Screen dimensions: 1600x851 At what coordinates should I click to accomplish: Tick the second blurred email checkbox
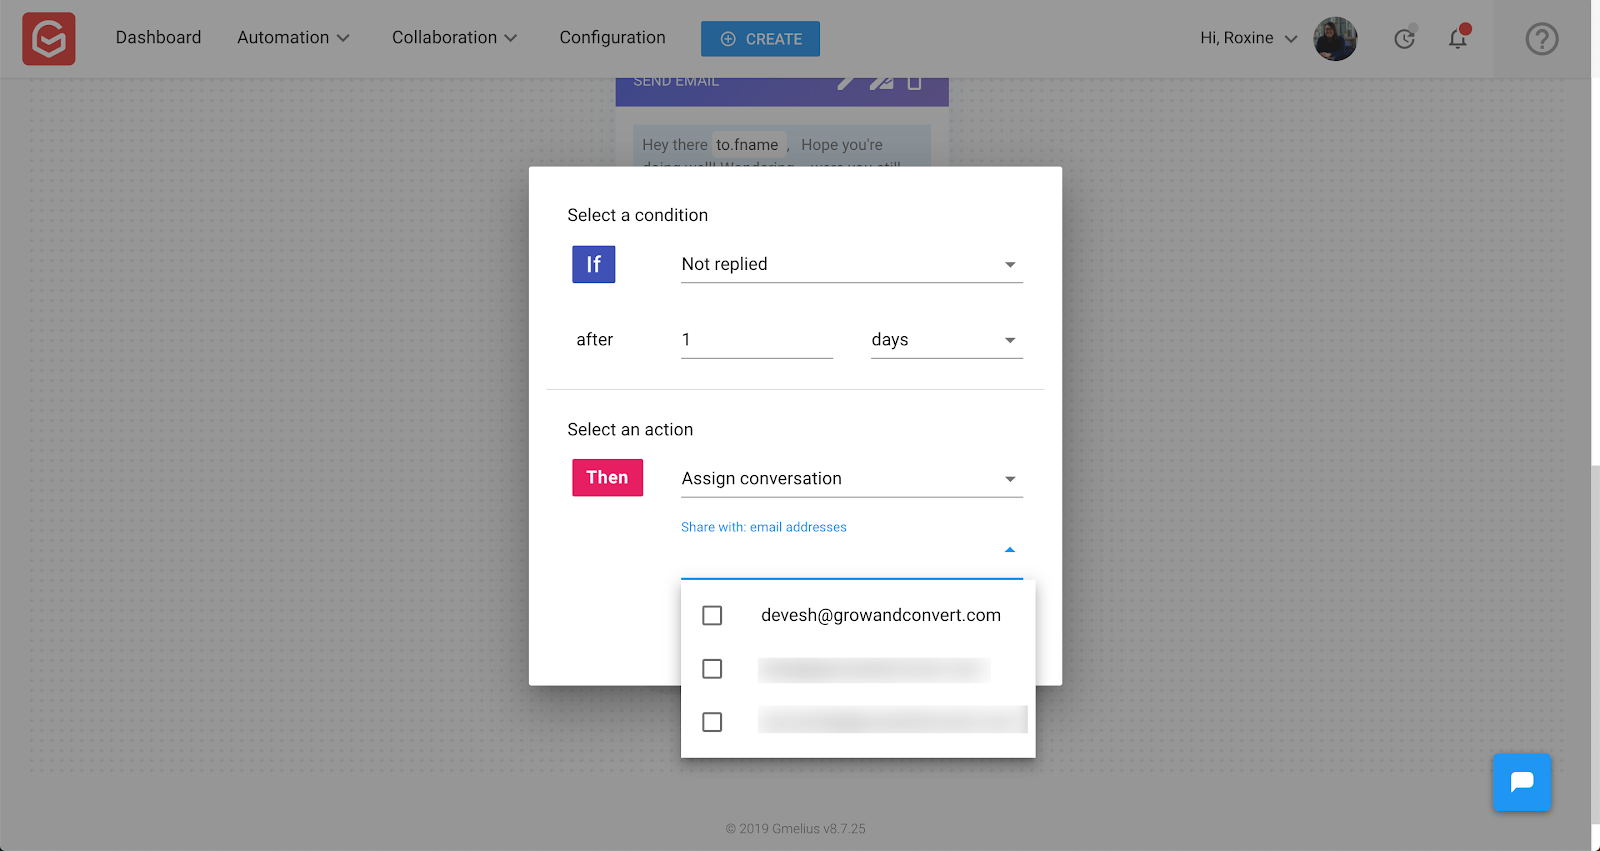coord(712,668)
